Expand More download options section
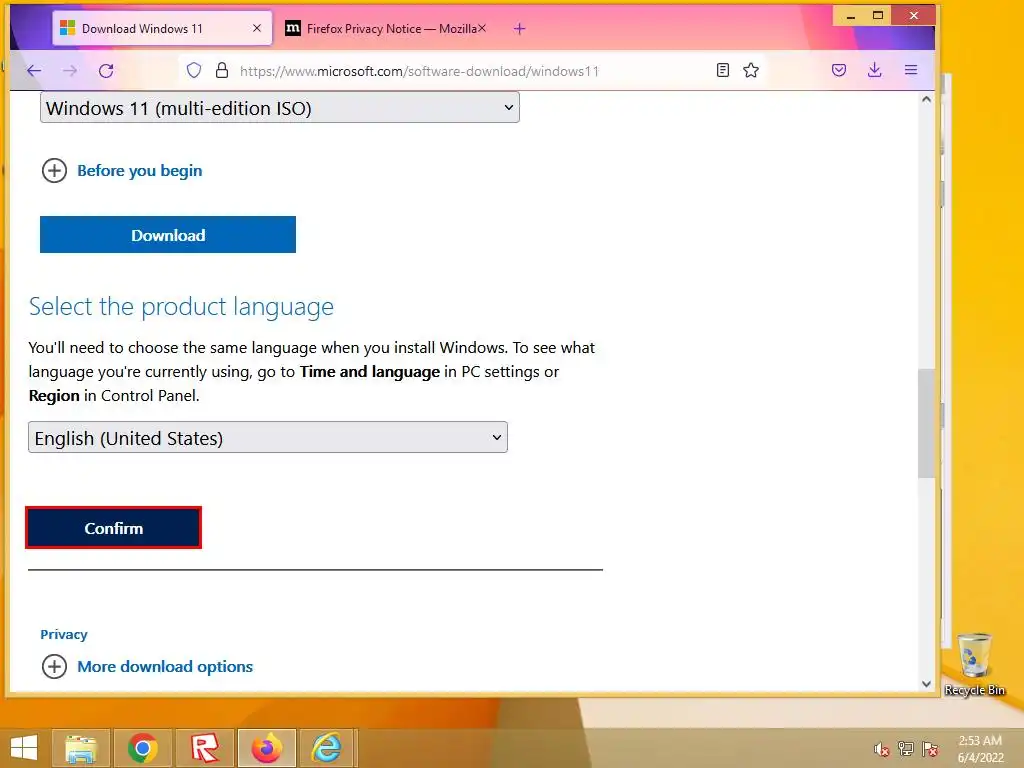 pyautogui.click(x=54, y=667)
